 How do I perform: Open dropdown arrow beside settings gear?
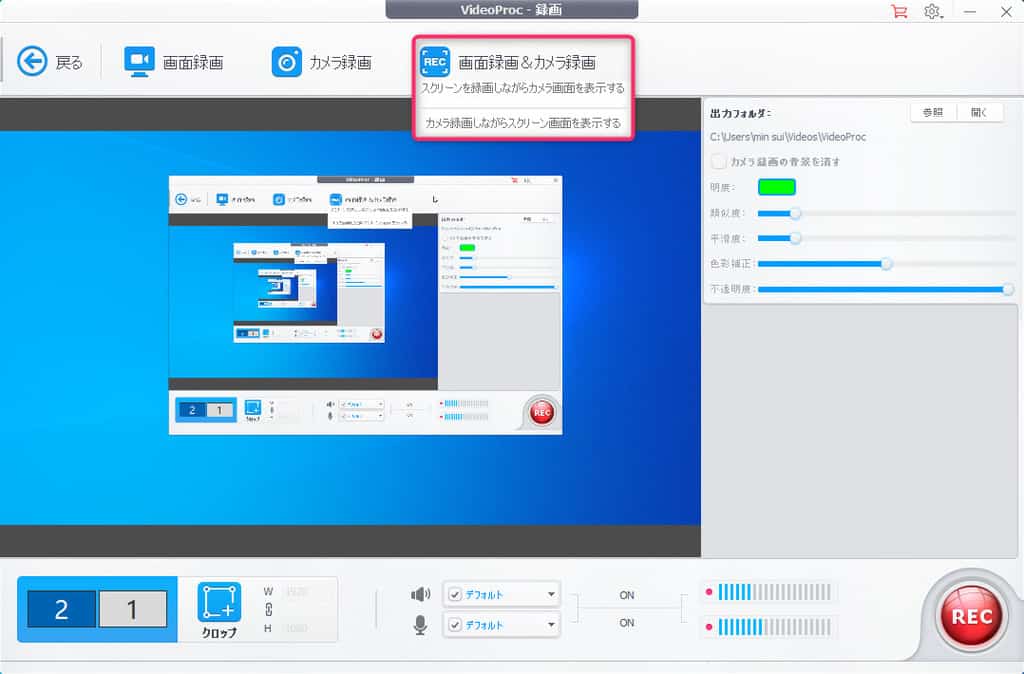tap(948, 13)
